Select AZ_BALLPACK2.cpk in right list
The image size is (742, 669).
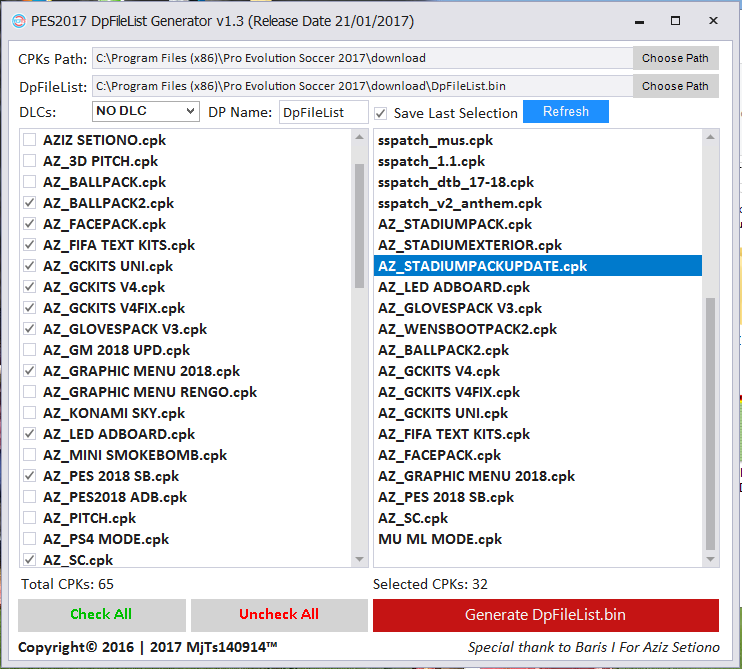click(x=538, y=350)
